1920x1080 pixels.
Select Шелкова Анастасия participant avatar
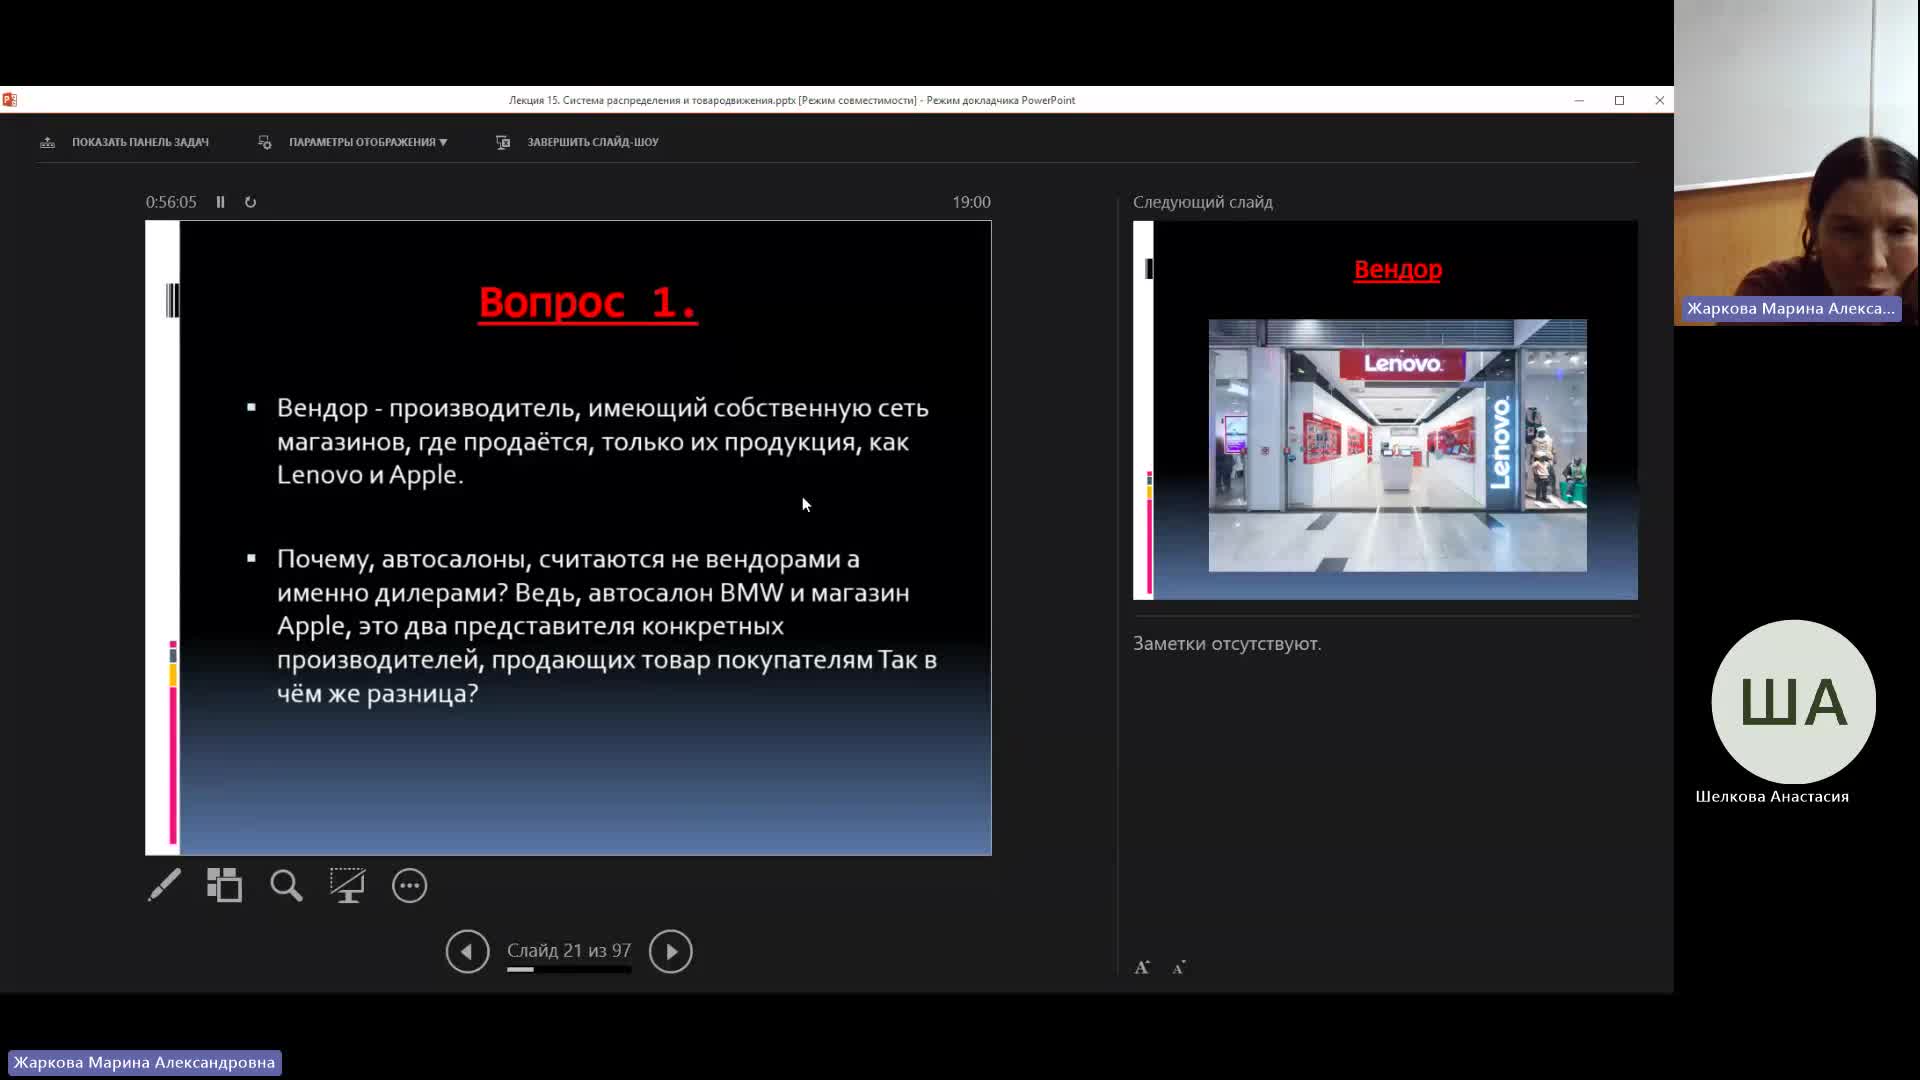pyautogui.click(x=1793, y=702)
